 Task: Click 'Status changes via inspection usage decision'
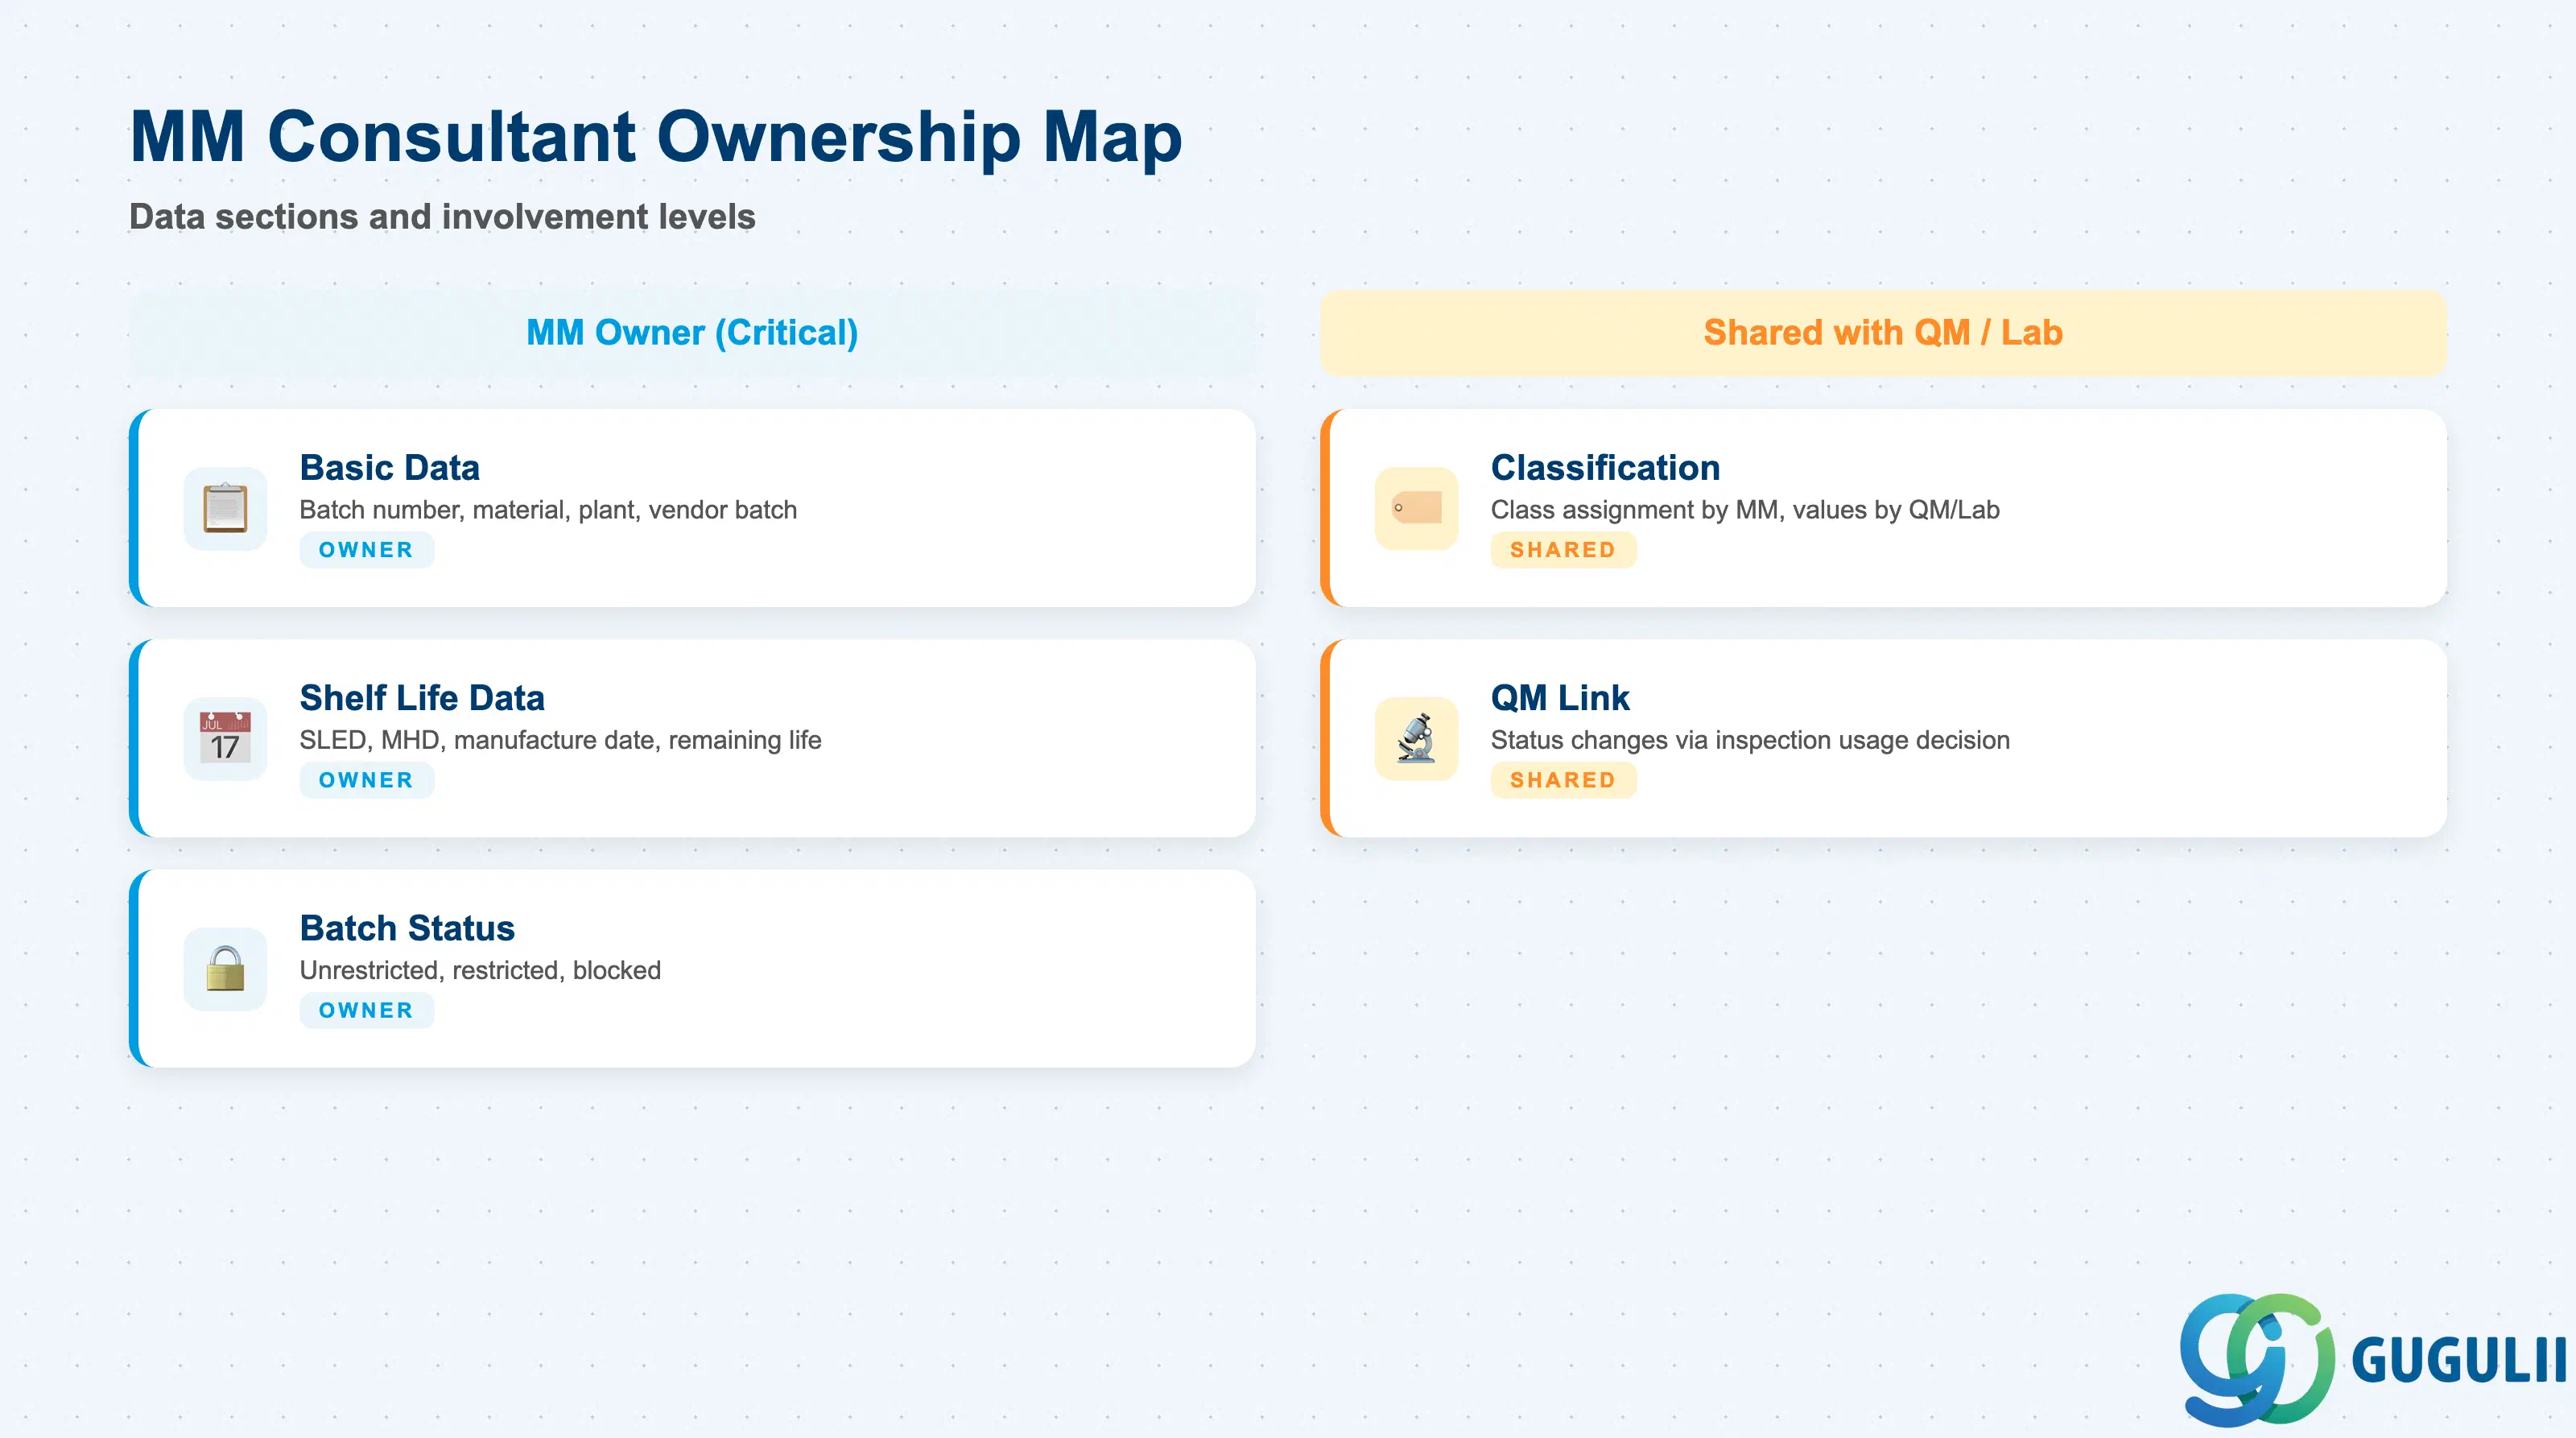tap(1750, 740)
